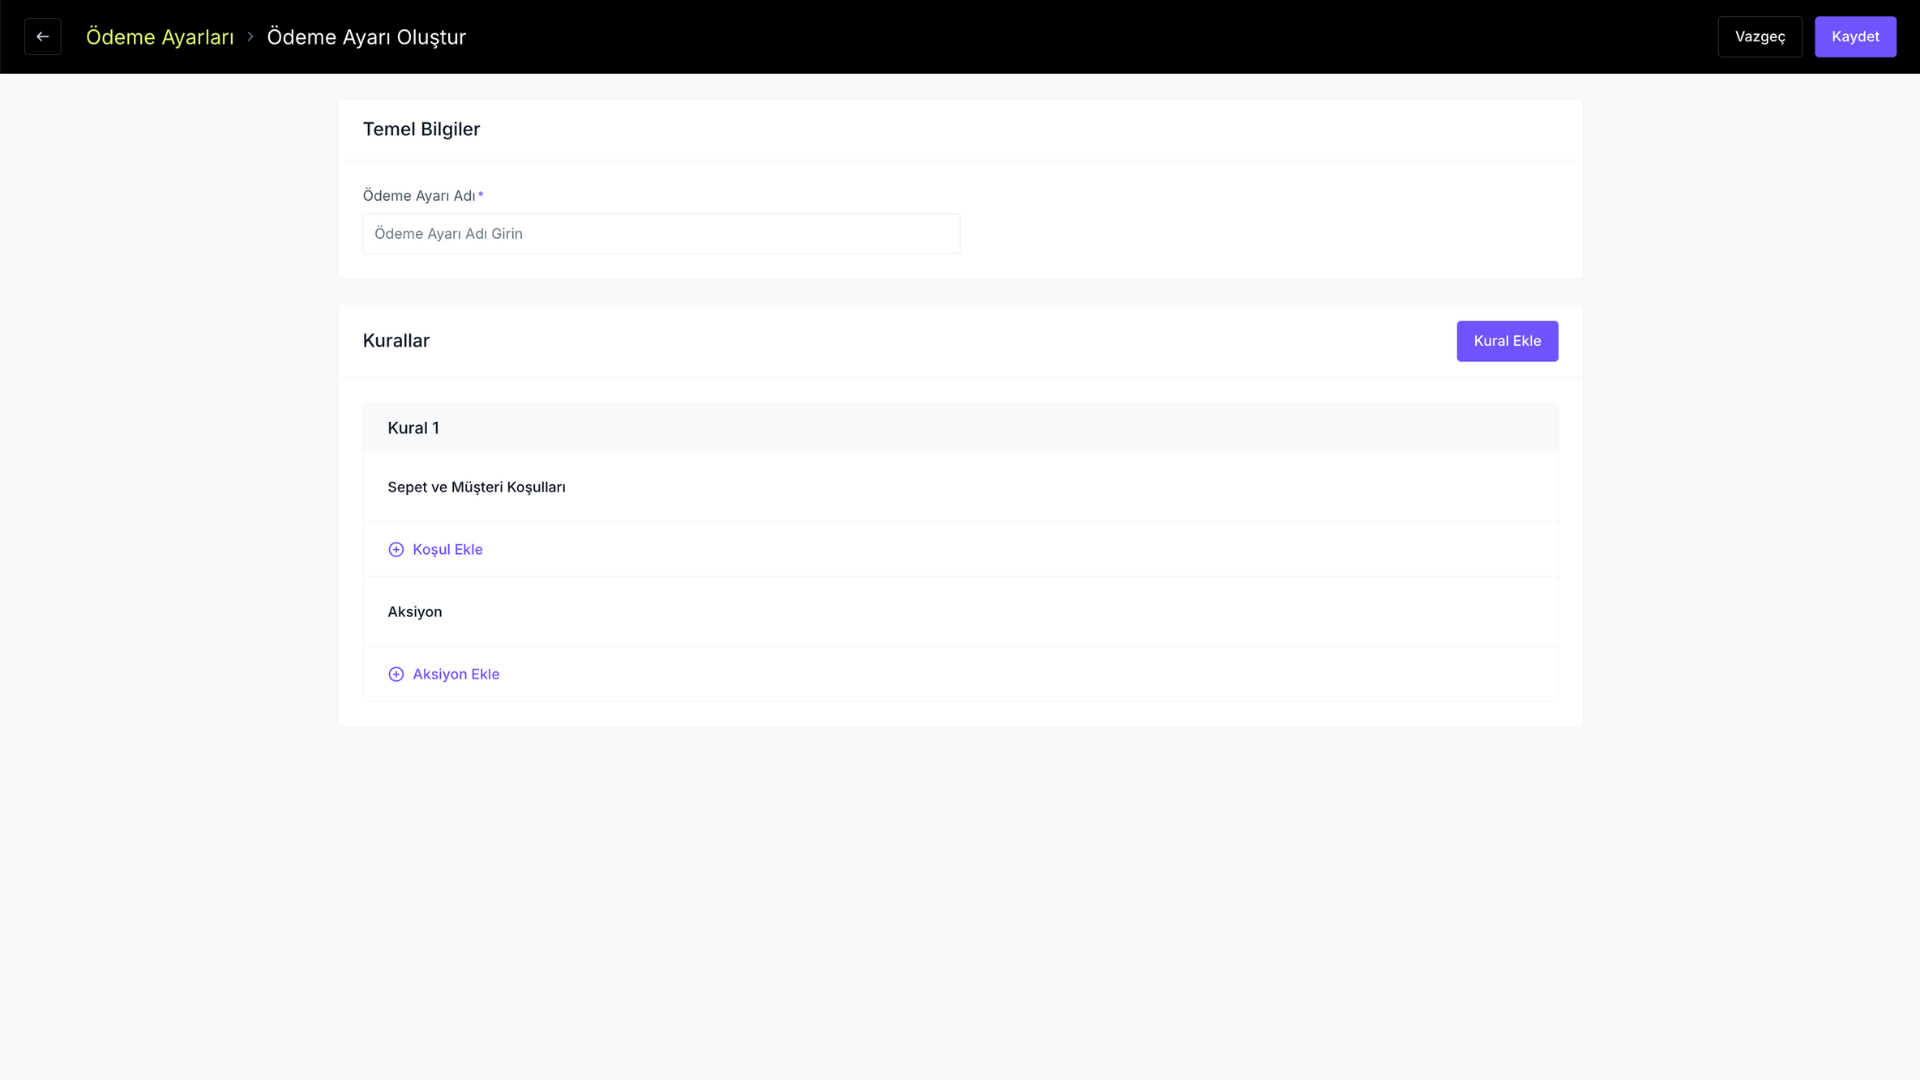Add a rule with Kural Ekle
Screen dimensions: 1920x1080
pyautogui.click(x=1507, y=341)
